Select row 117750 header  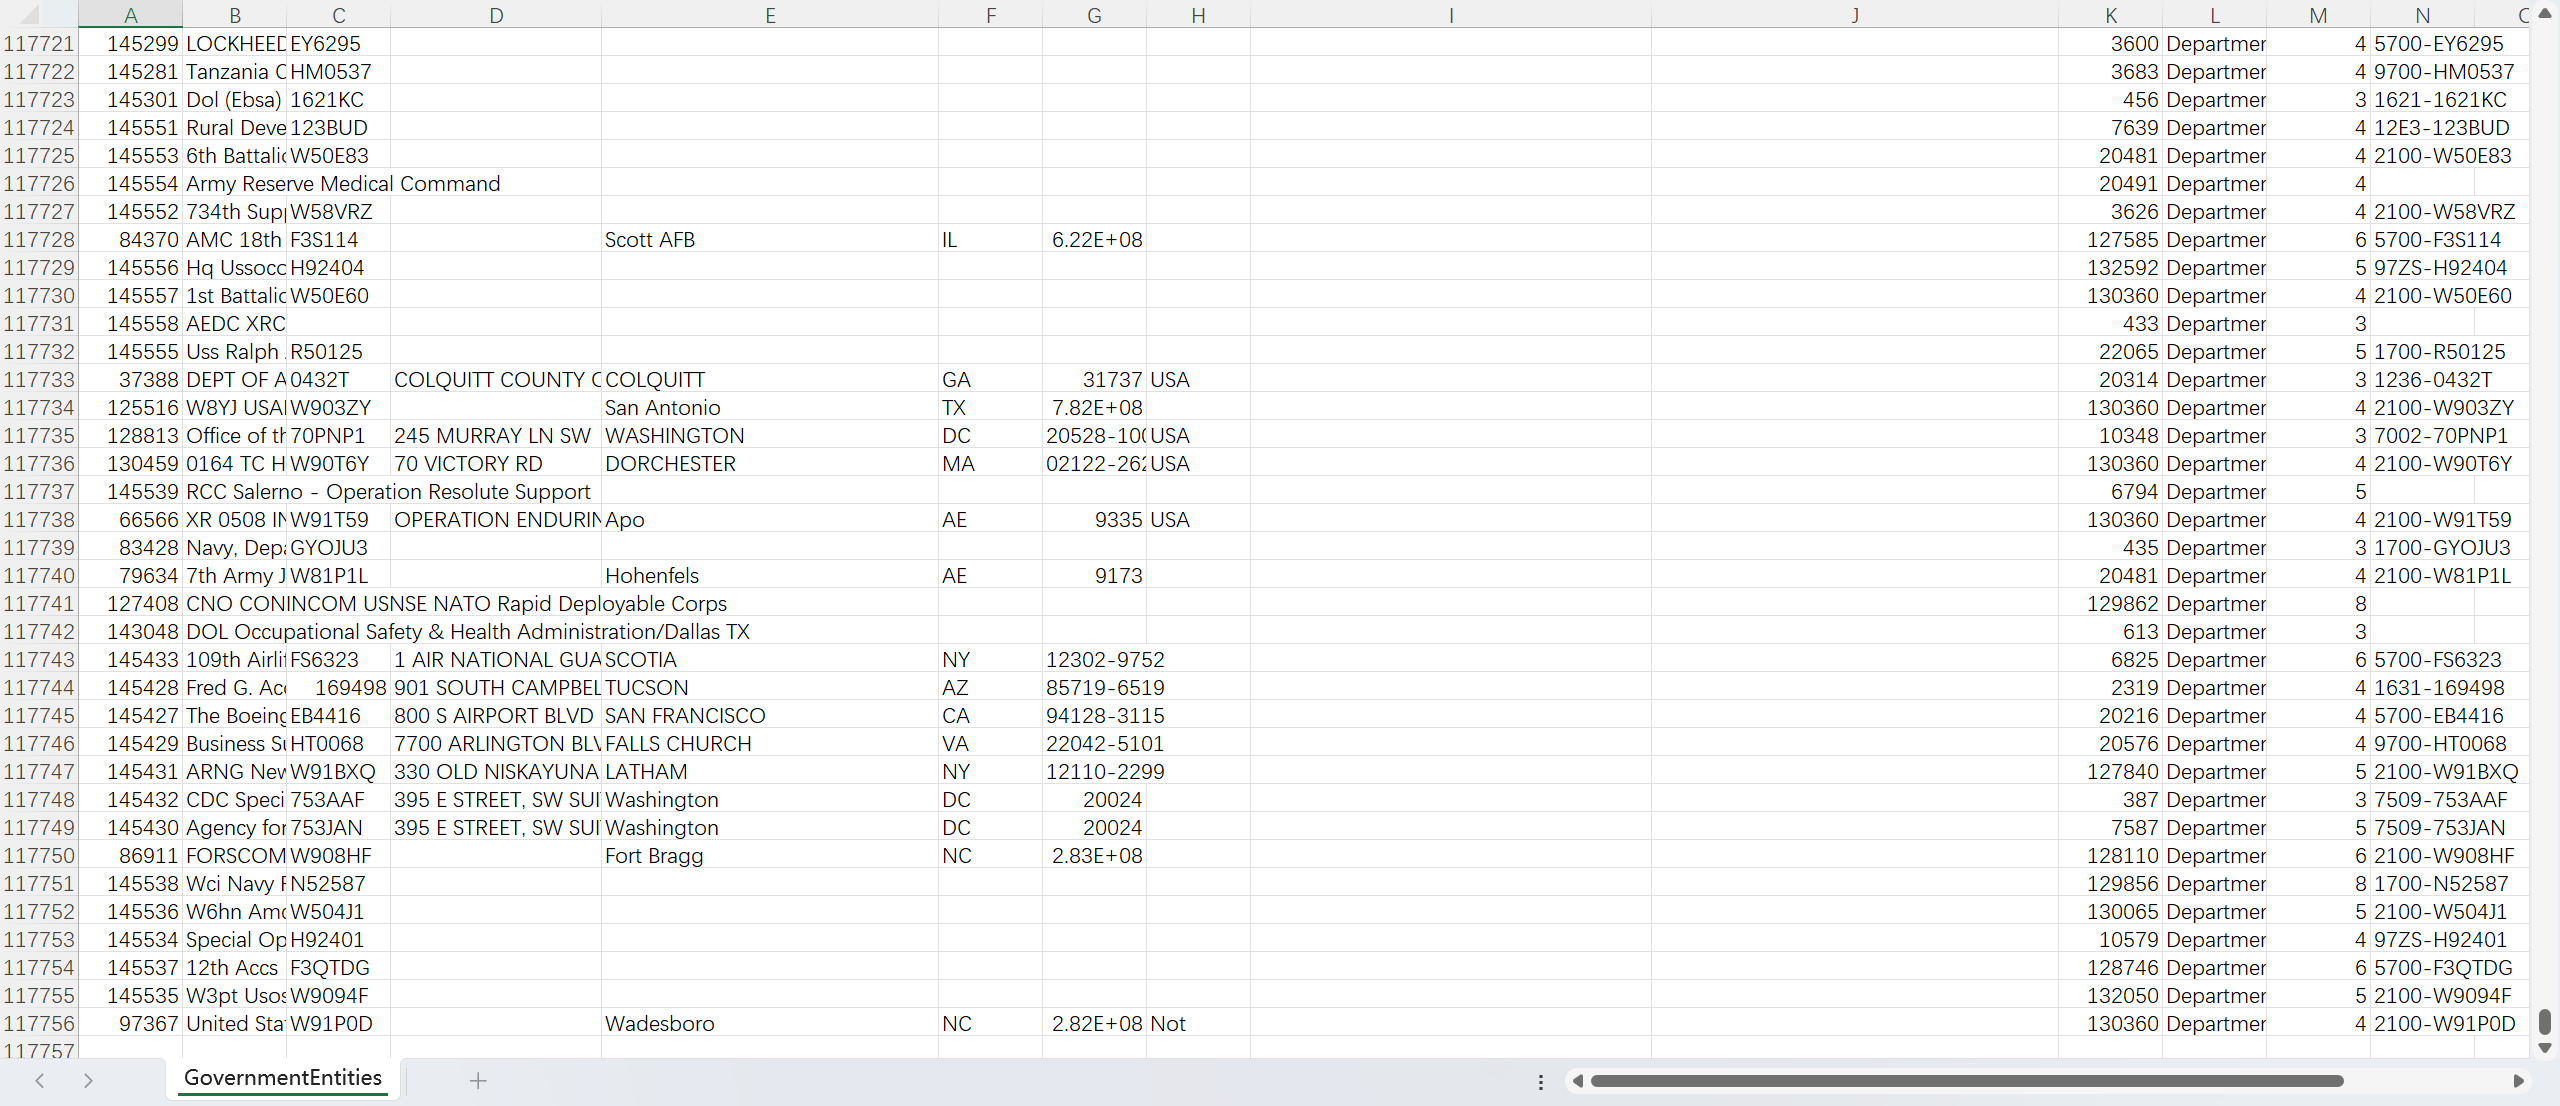click(39, 856)
